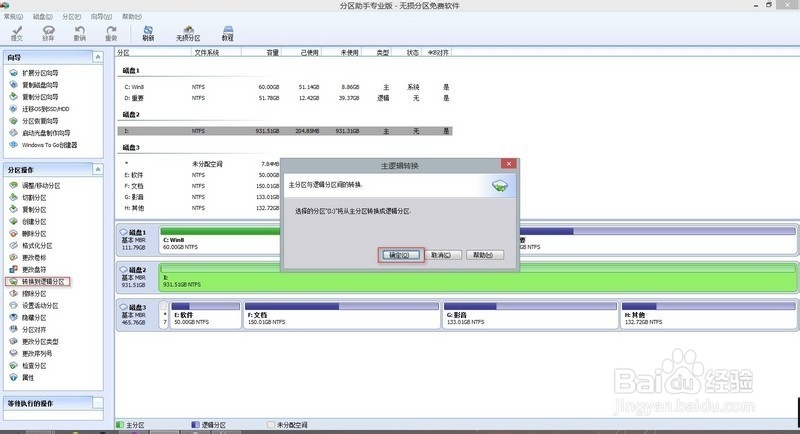The height and width of the screenshot is (434, 800).
Task: Open the 无损分区 toolbar tool
Action: 188,34
